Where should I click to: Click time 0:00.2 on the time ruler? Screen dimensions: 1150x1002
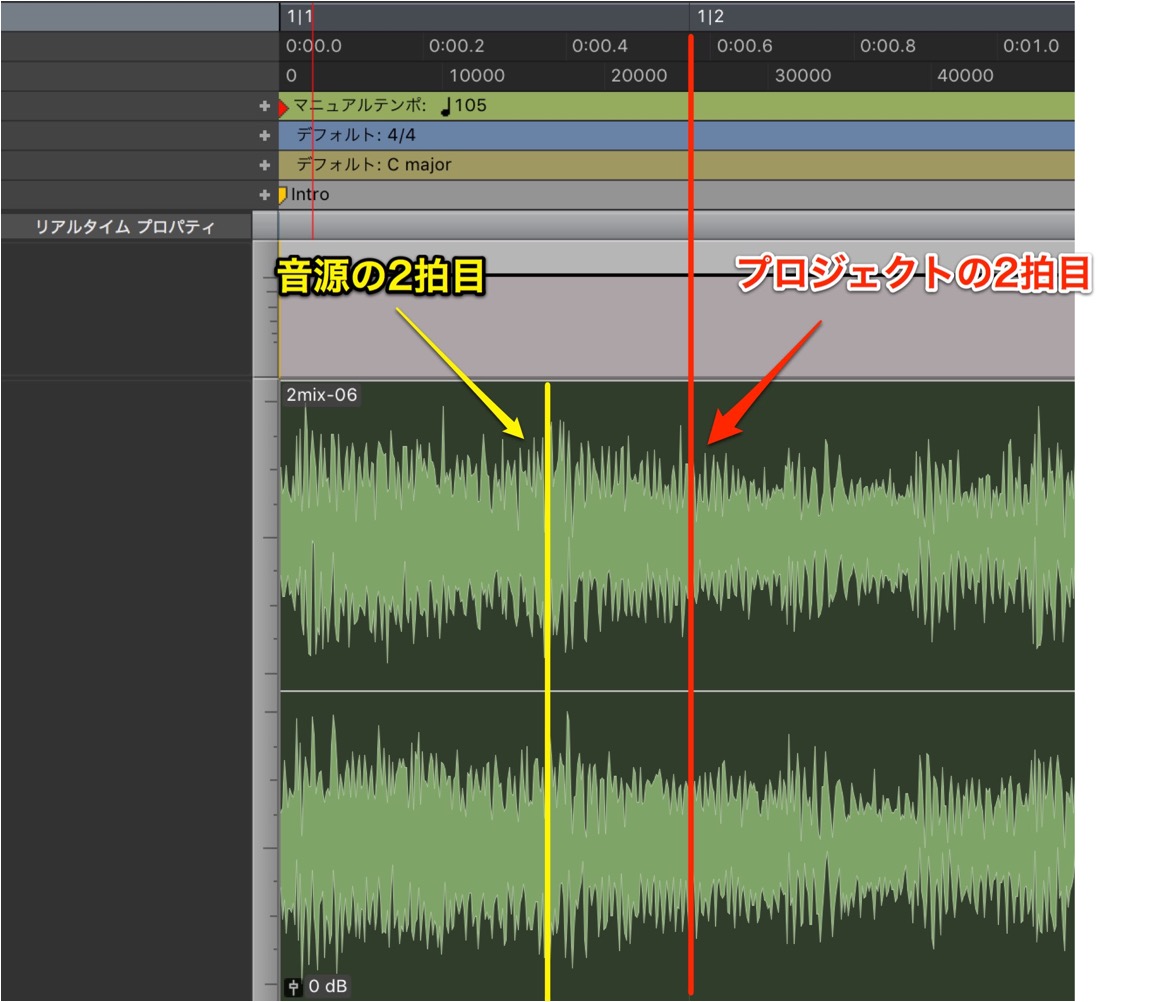coord(456,46)
